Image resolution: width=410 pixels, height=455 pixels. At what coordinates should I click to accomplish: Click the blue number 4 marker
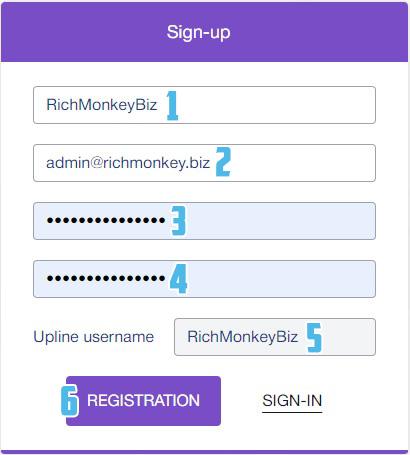tap(178, 279)
